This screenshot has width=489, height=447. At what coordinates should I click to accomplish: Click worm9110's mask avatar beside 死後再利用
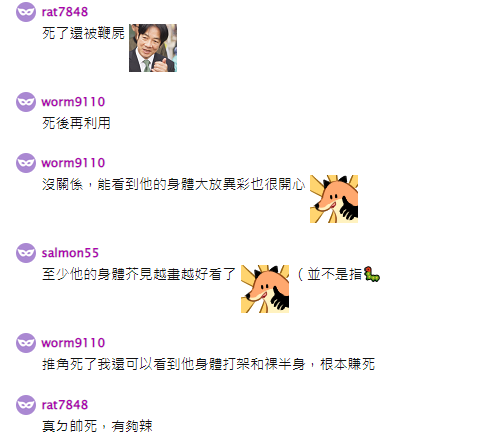[x=26, y=102]
